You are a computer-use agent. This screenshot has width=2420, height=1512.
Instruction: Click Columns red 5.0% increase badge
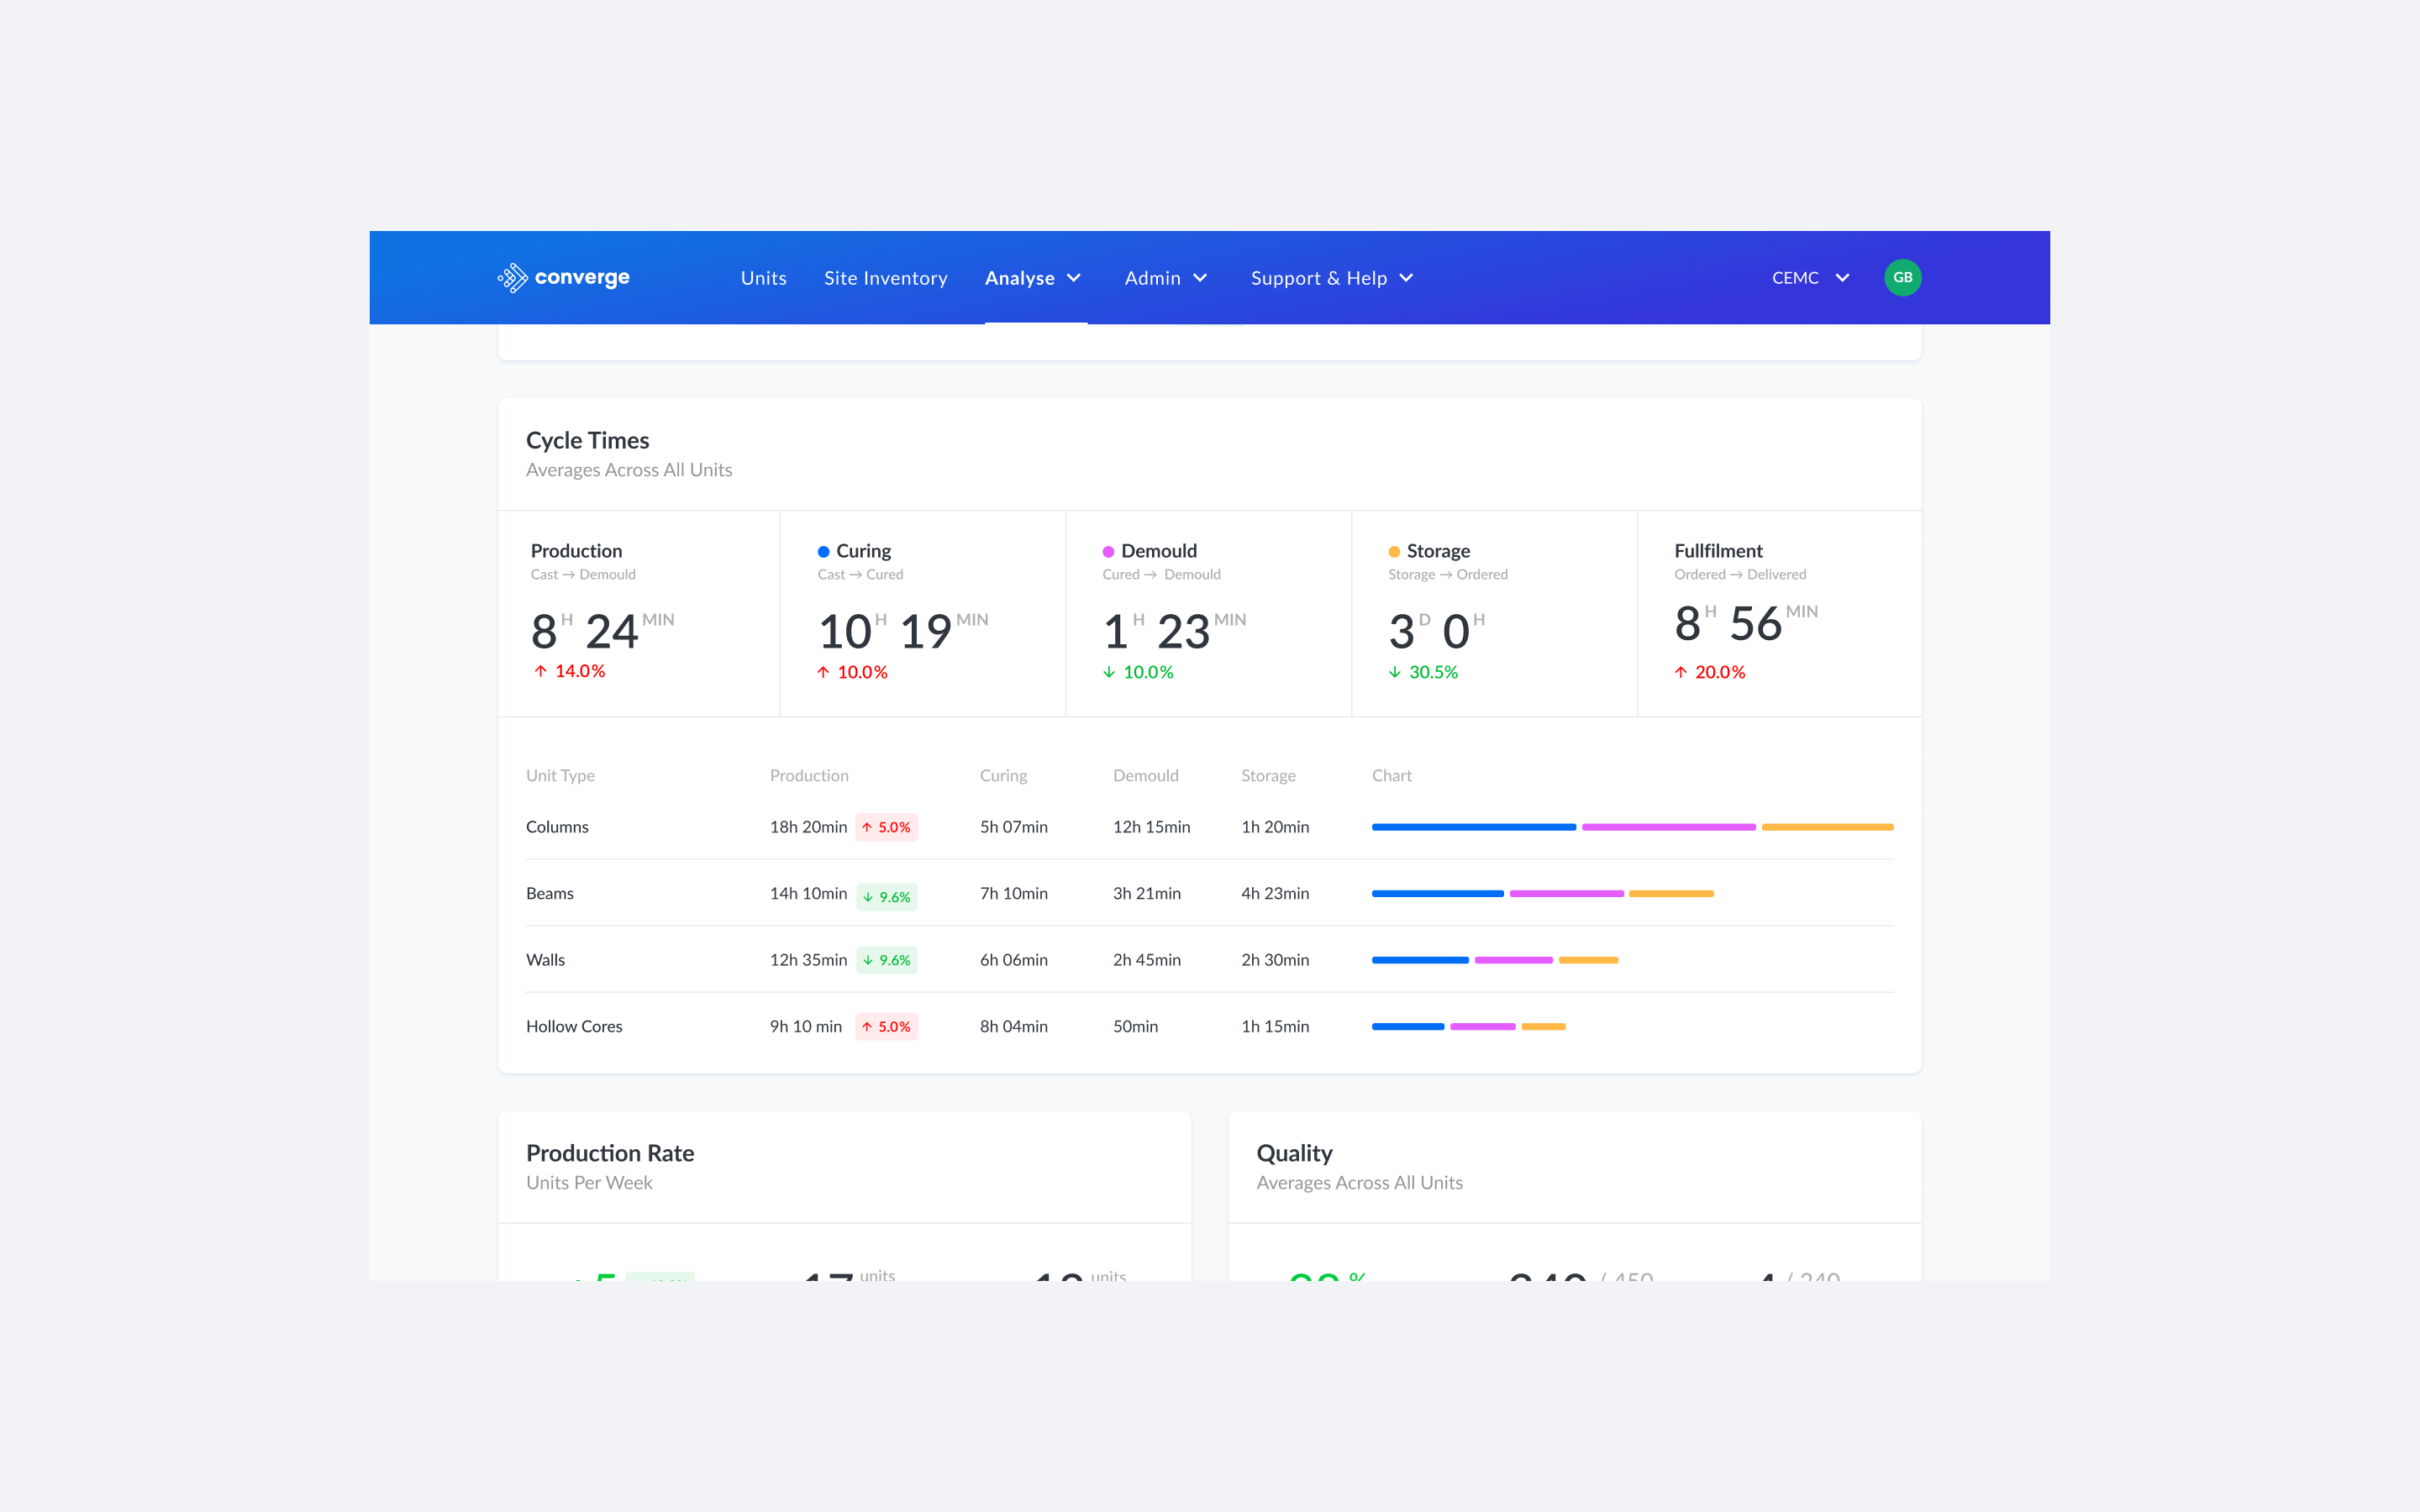click(x=886, y=827)
